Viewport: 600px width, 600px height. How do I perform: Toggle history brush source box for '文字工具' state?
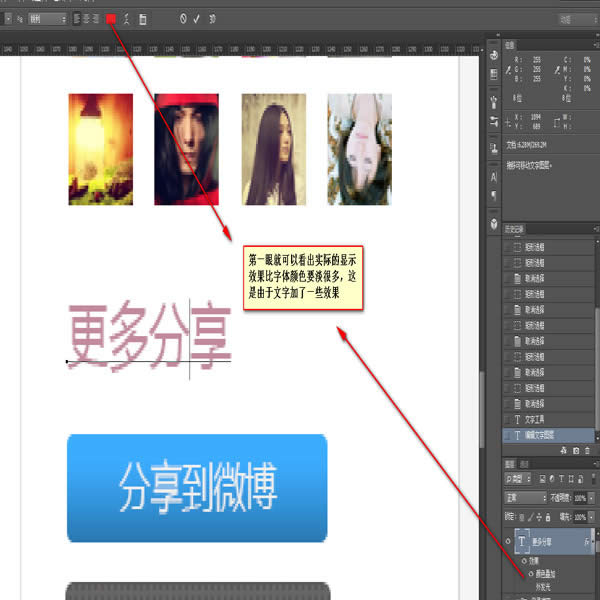(x=507, y=419)
